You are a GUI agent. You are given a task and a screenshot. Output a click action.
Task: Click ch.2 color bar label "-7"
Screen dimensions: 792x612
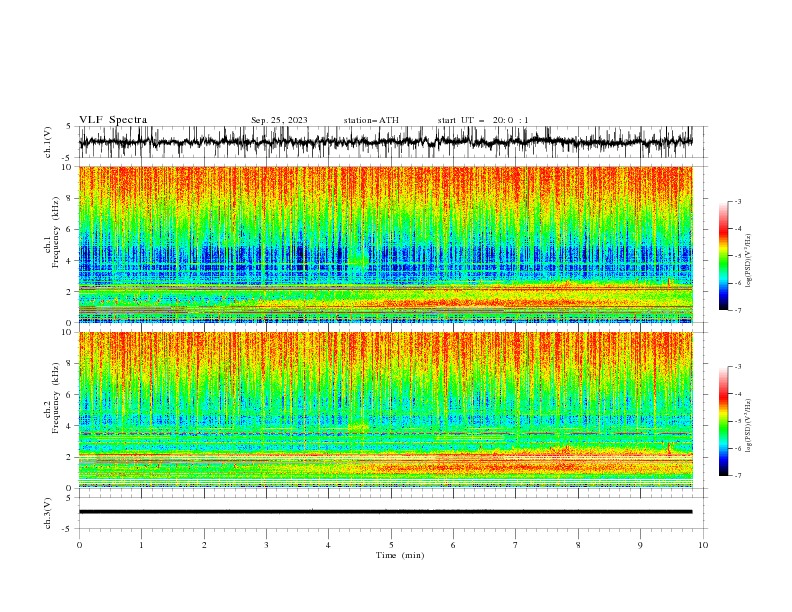click(738, 476)
